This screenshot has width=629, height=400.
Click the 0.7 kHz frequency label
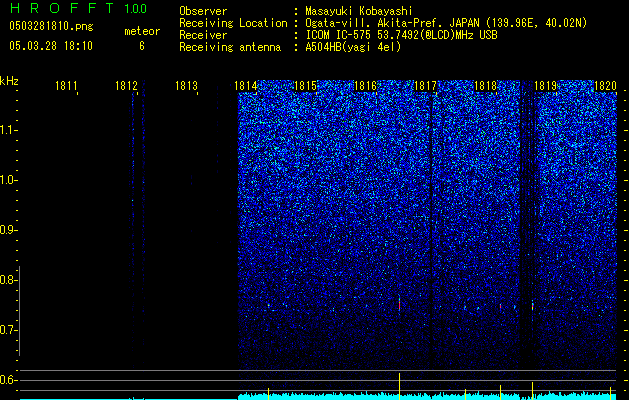click(x=7, y=330)
